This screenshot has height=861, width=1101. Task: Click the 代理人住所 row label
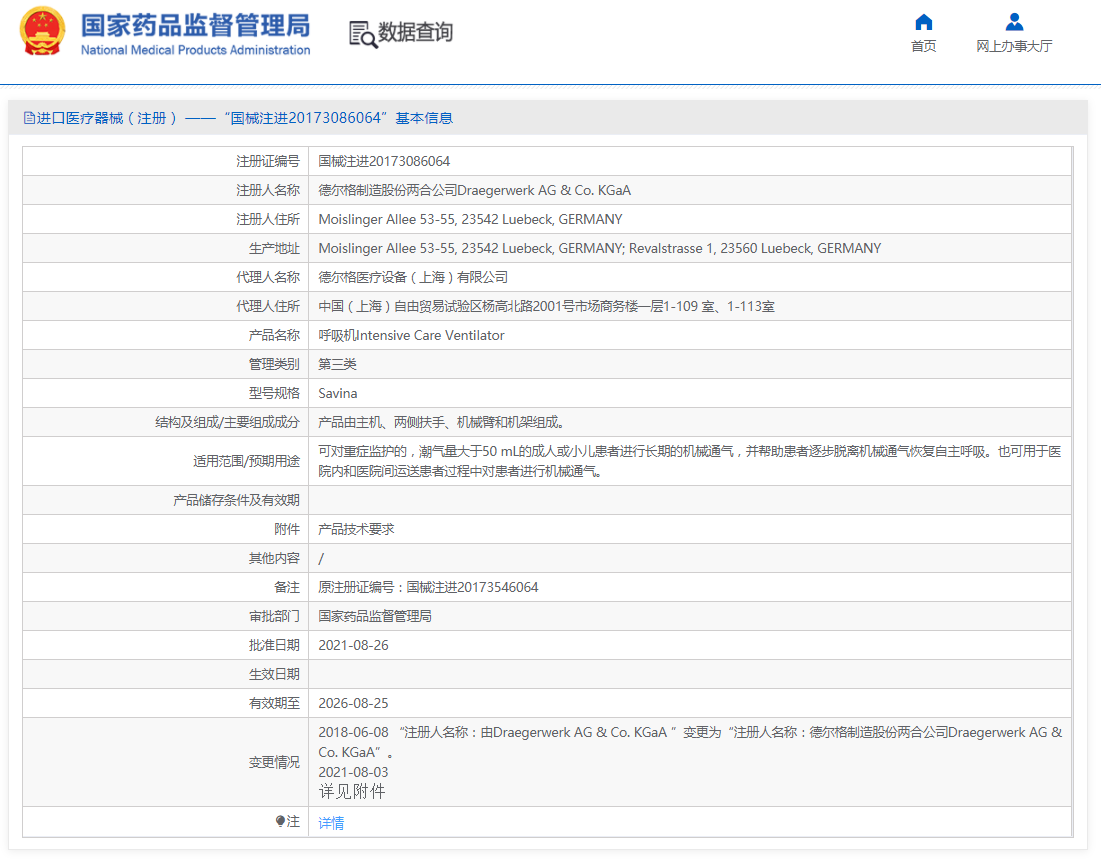[x=268, y=306]
